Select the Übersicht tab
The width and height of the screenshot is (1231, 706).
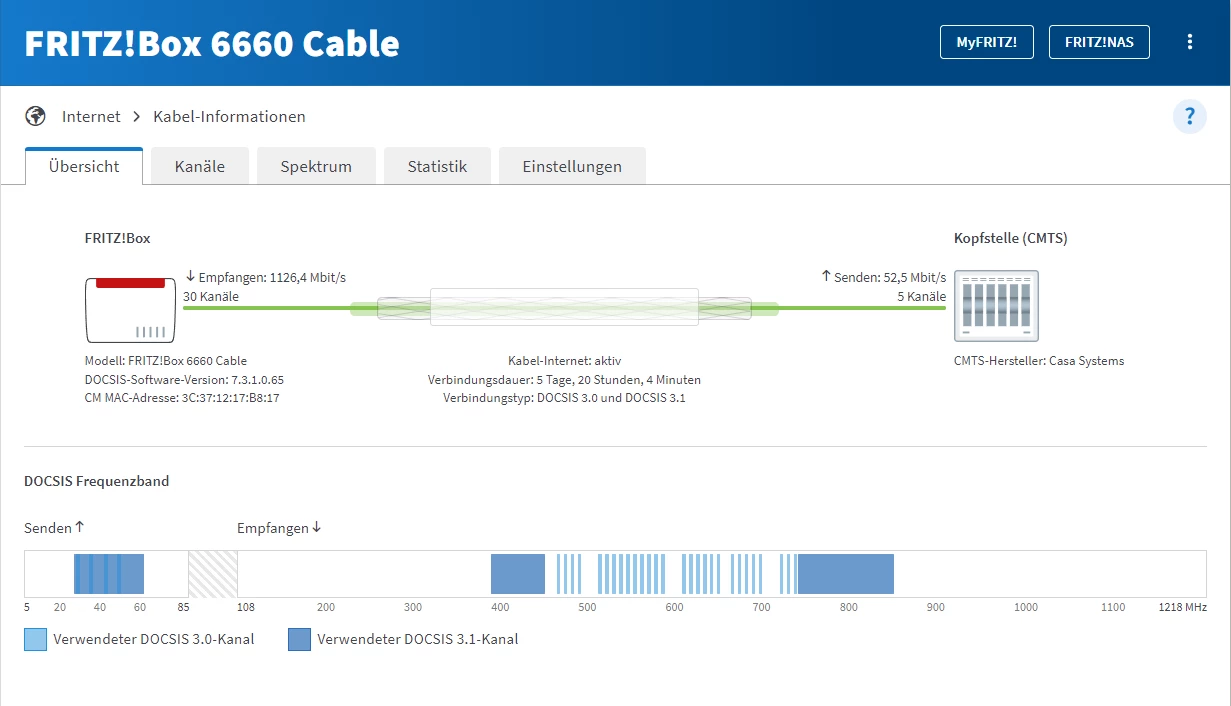pyautogui.click(x=84, y=167)
